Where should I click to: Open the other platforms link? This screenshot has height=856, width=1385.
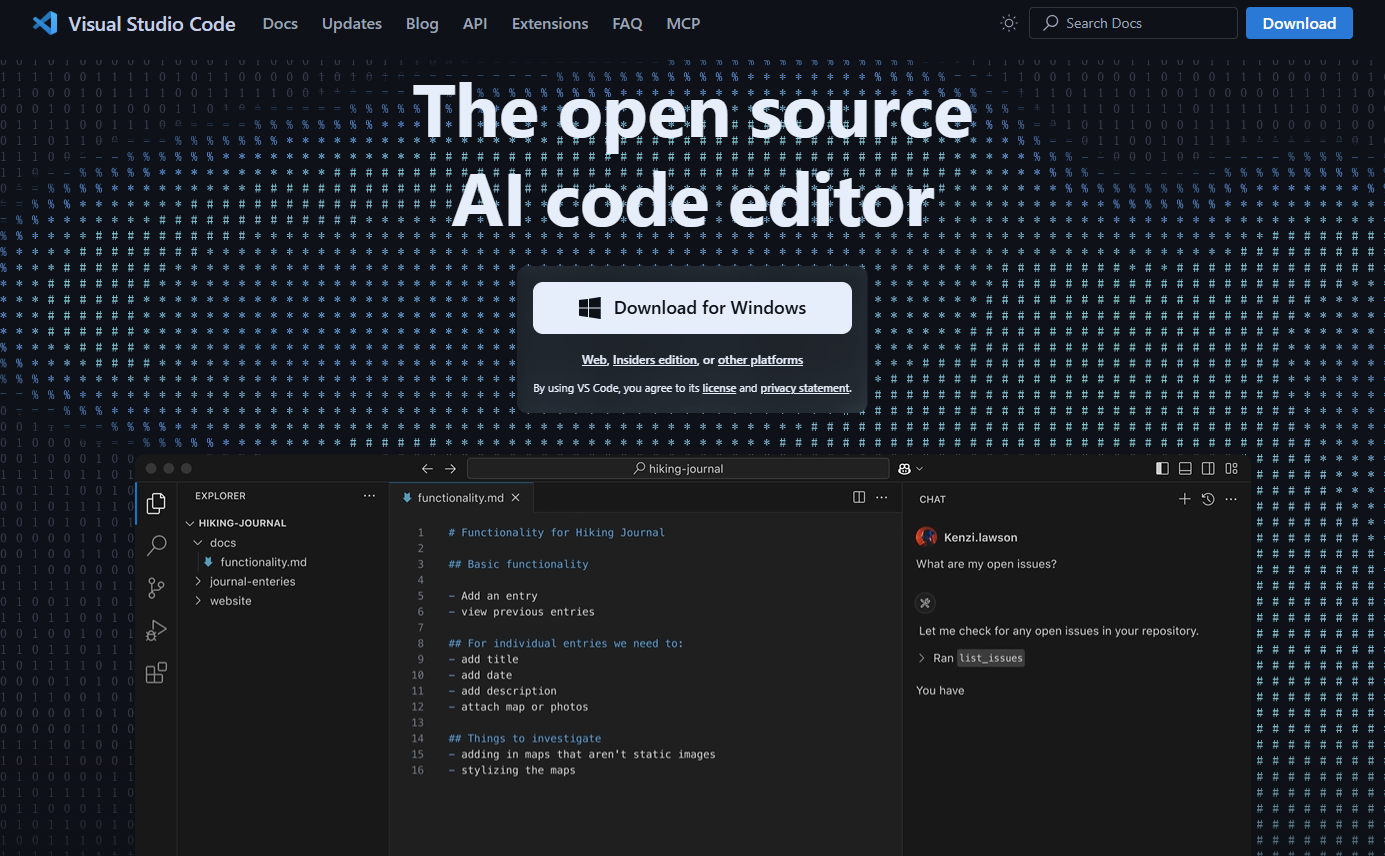762,359
